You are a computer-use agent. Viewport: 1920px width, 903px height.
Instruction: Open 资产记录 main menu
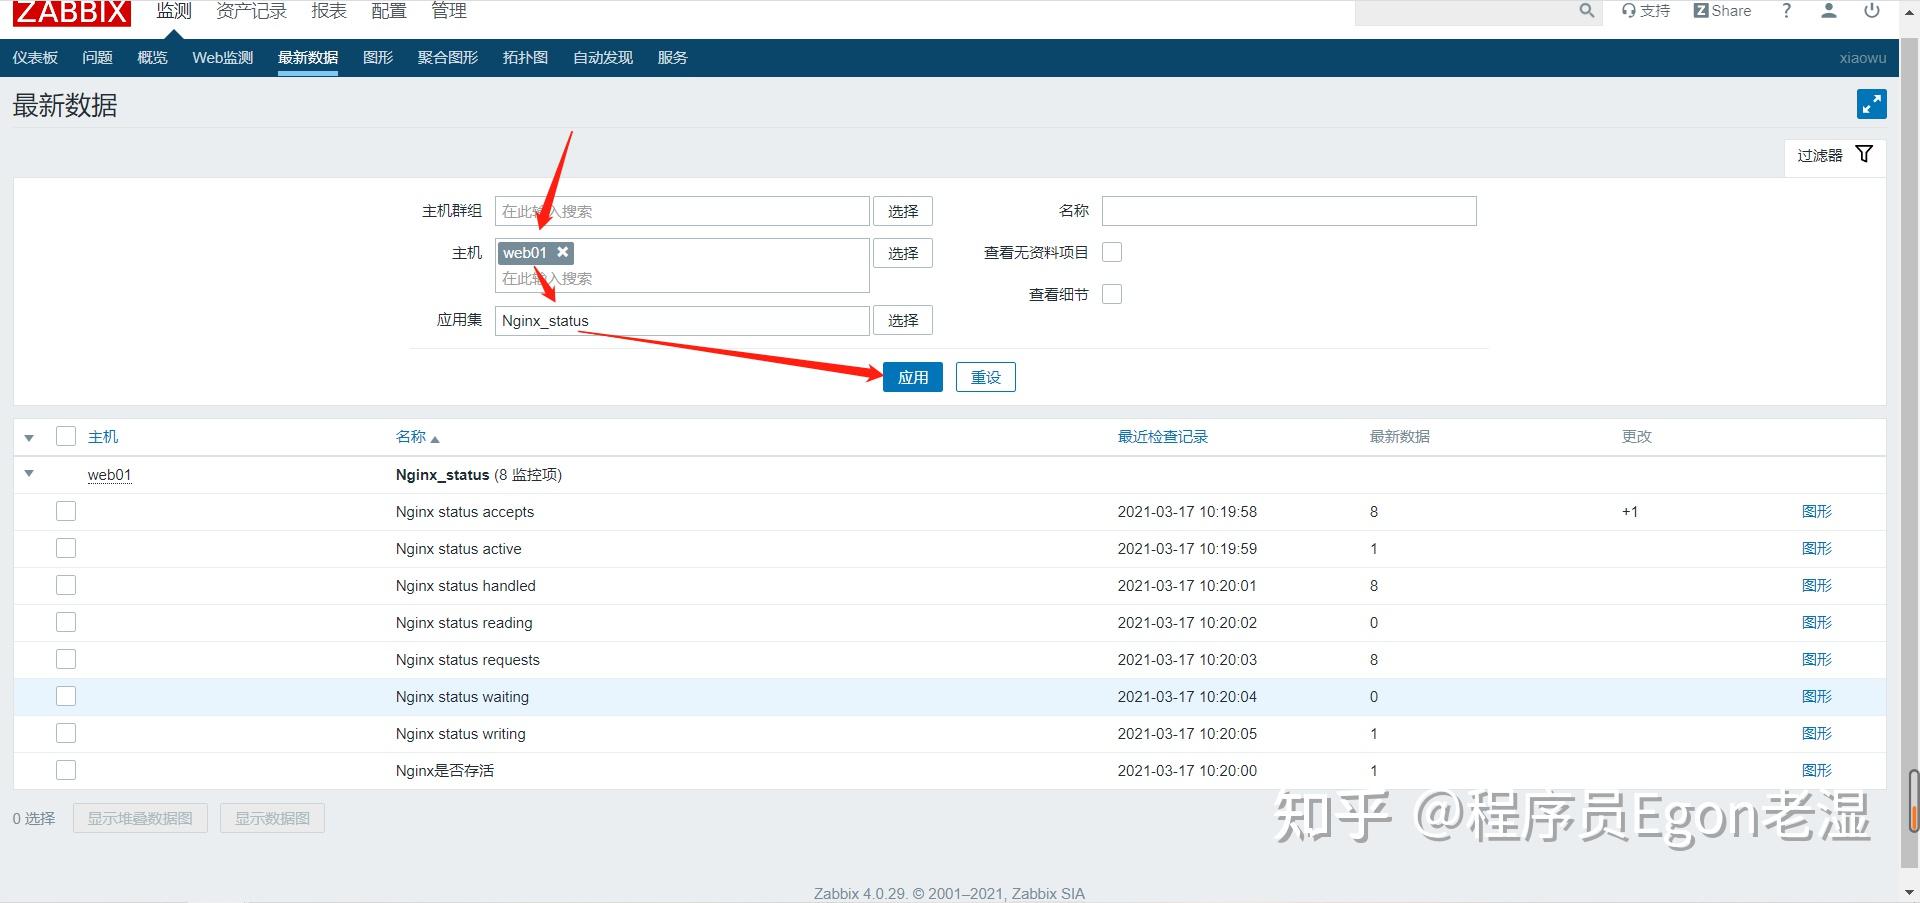[252, 11]
